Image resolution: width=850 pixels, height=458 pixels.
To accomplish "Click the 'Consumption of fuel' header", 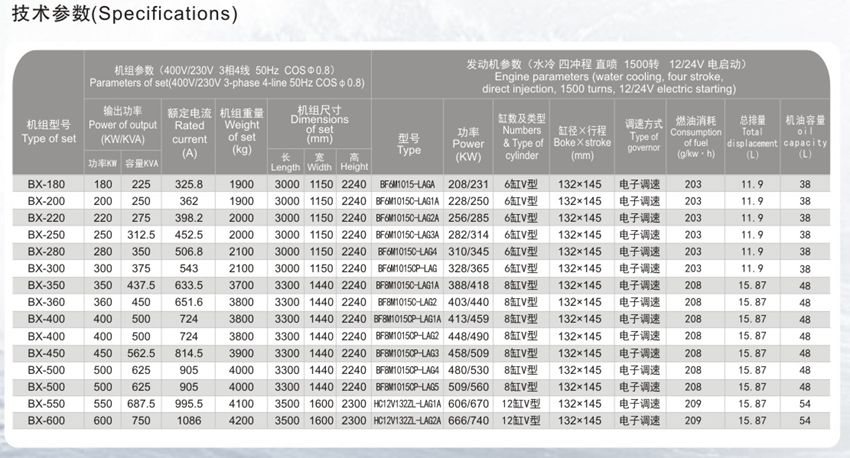I will click(696, 137).
